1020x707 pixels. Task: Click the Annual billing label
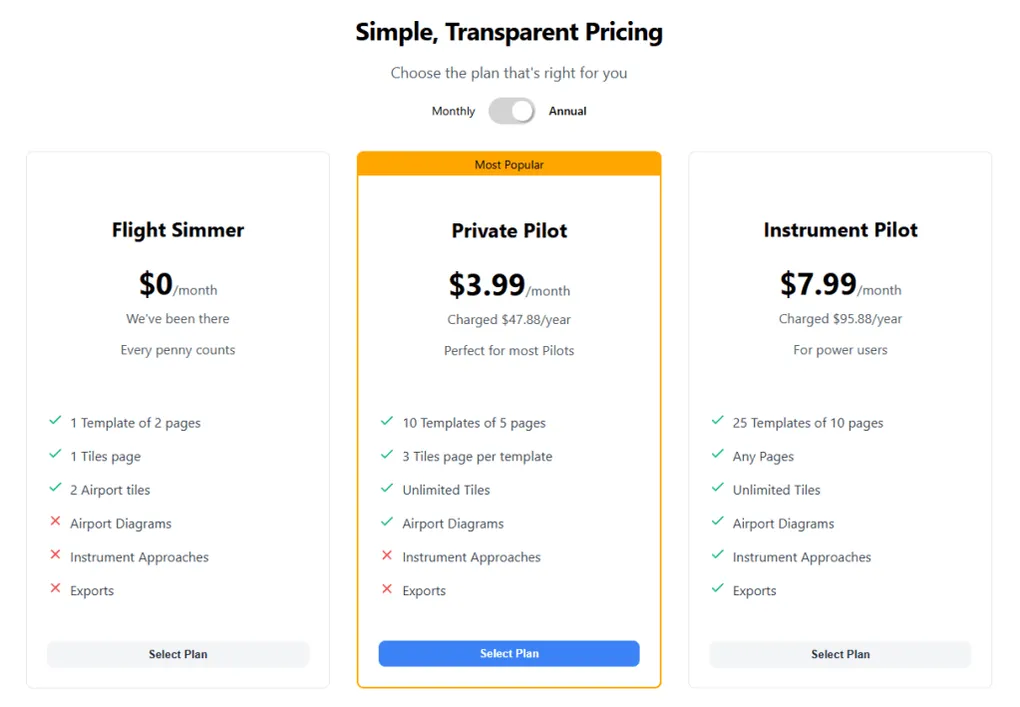coord(567,111)
